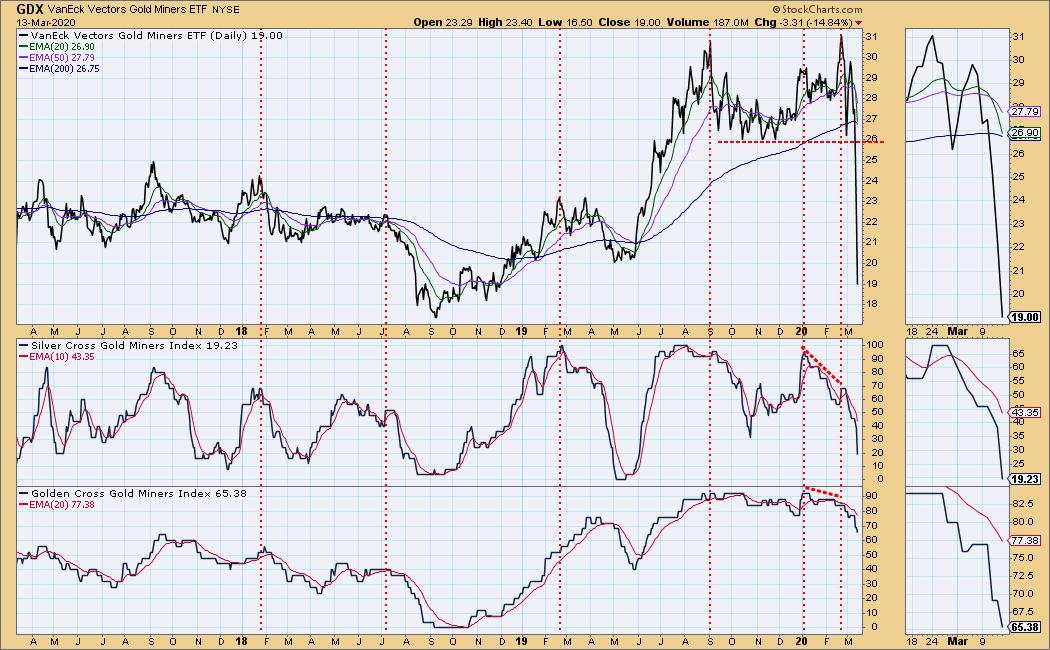The width and height of the screenshot is (1050, 650).
Task: Click the 'High 23.40' value
Action: pyautogui.click(x=504, y=22)
